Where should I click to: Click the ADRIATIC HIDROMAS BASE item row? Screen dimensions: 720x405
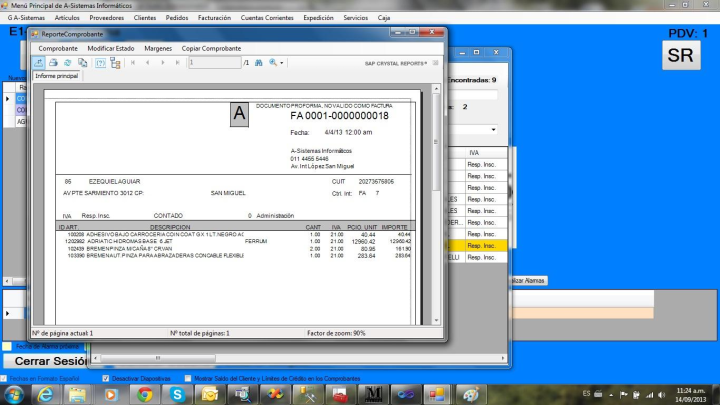[x=238, y=241]
